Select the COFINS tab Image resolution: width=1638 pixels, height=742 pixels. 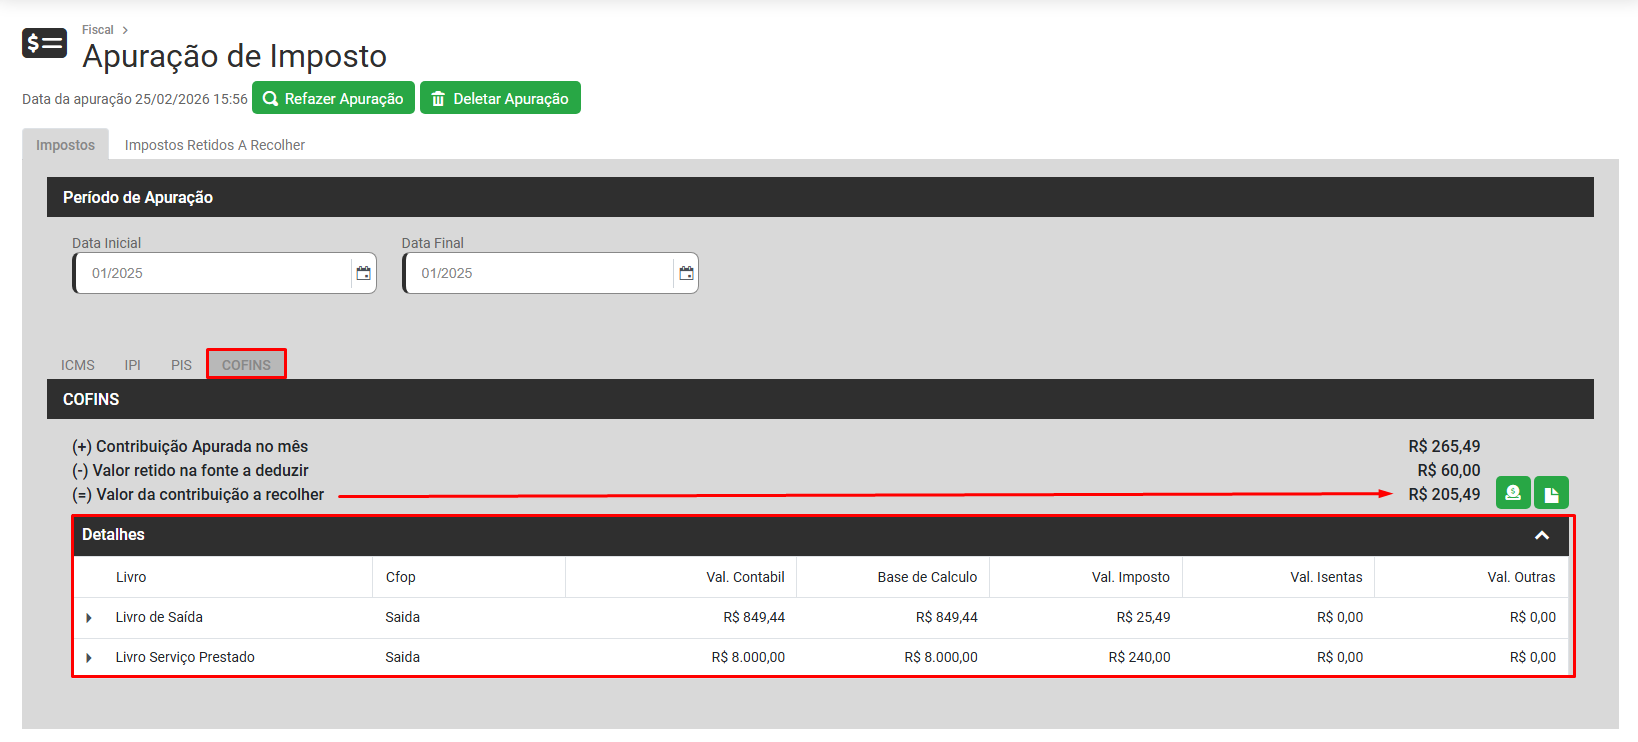246,365
